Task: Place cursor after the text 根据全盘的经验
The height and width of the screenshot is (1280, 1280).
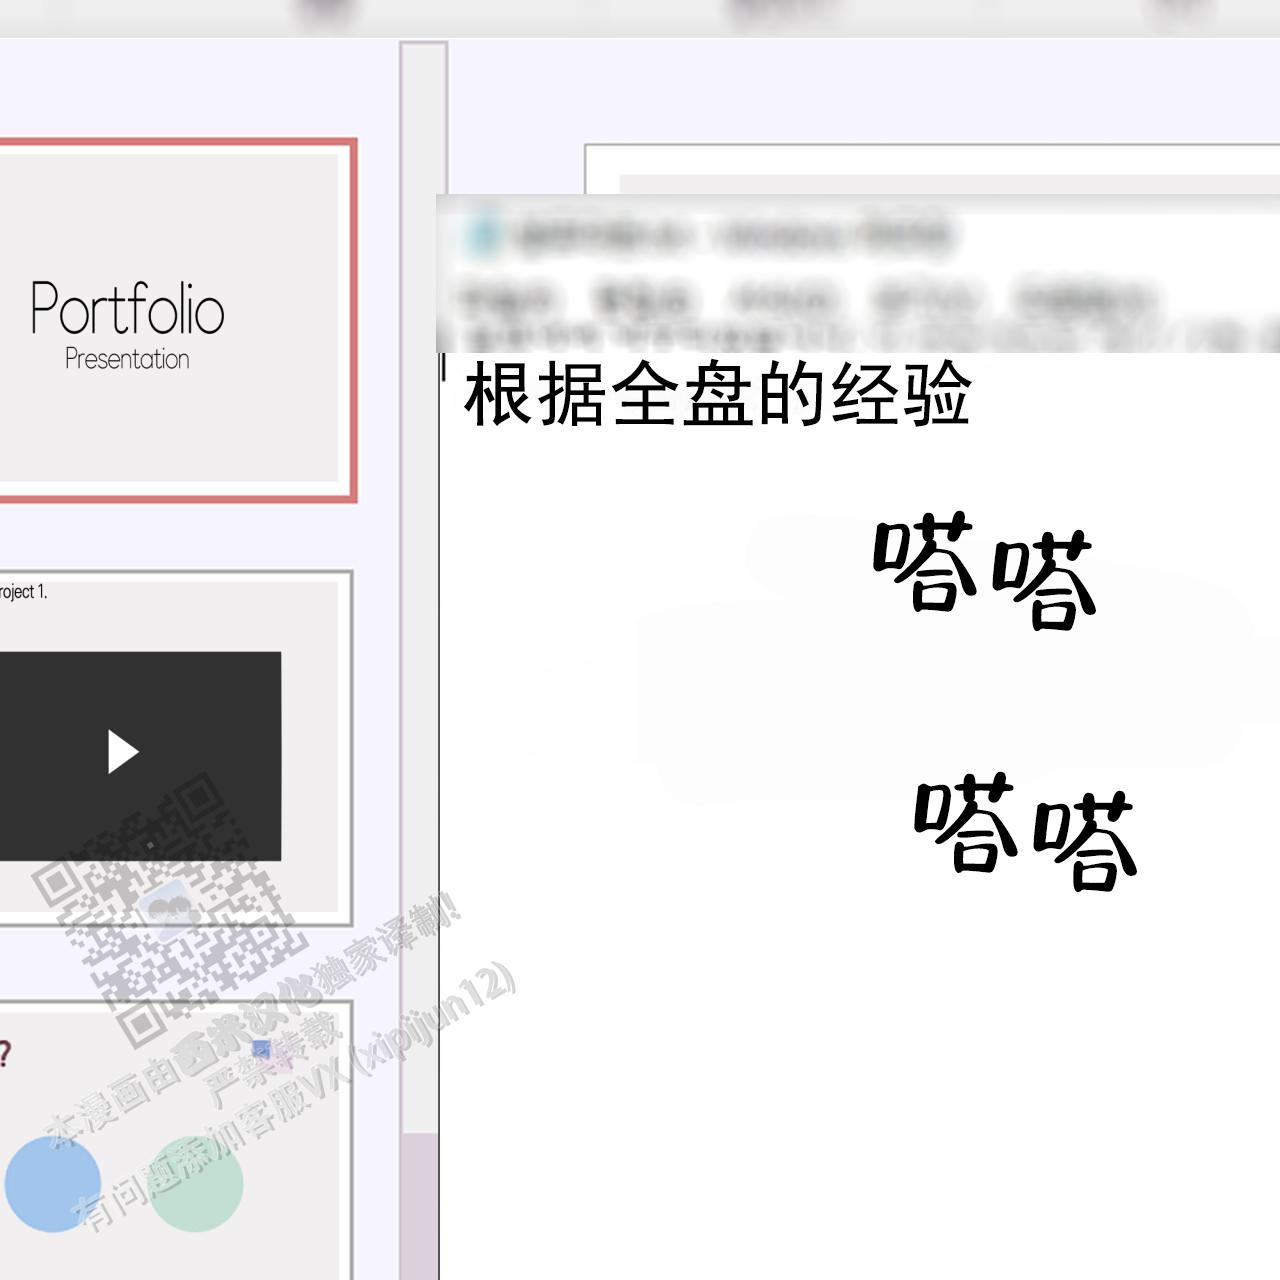Action: tap(973, 395)
